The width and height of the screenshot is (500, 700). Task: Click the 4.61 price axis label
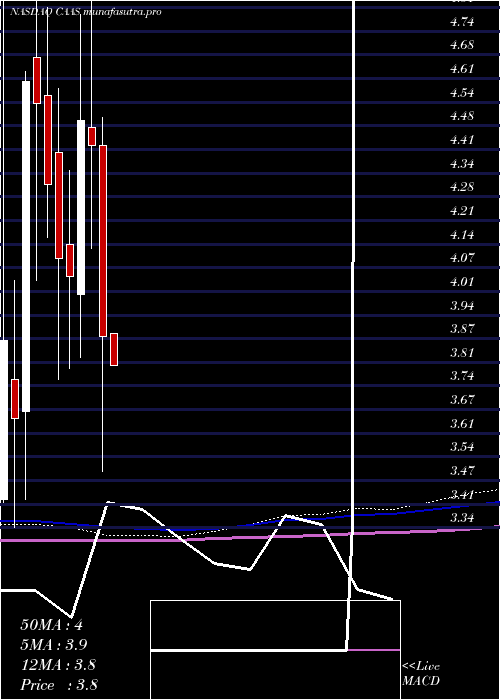pyautogui.click(x=462, y=69)
